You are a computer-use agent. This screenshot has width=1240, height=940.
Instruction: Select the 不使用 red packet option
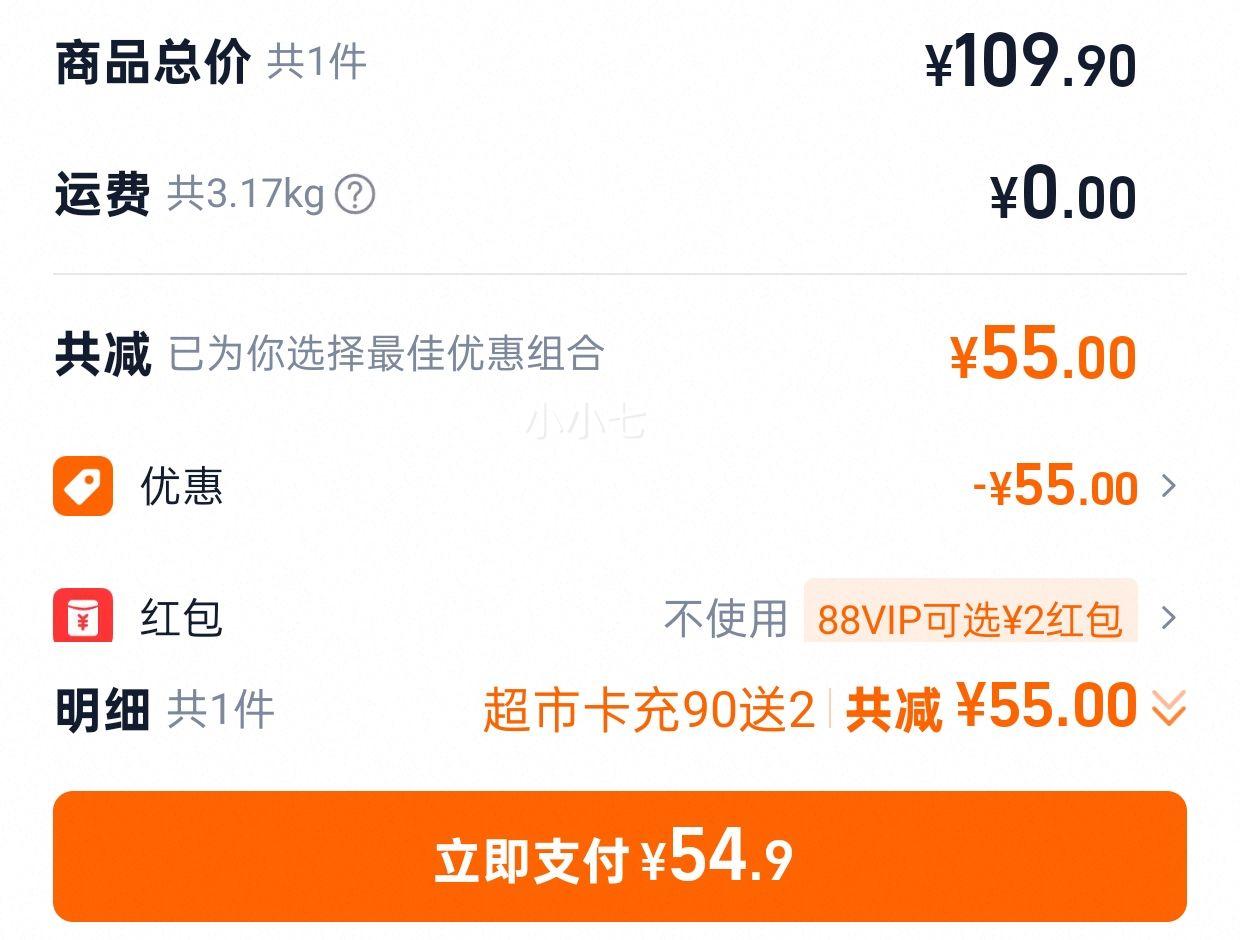click(x=726, y=618)
